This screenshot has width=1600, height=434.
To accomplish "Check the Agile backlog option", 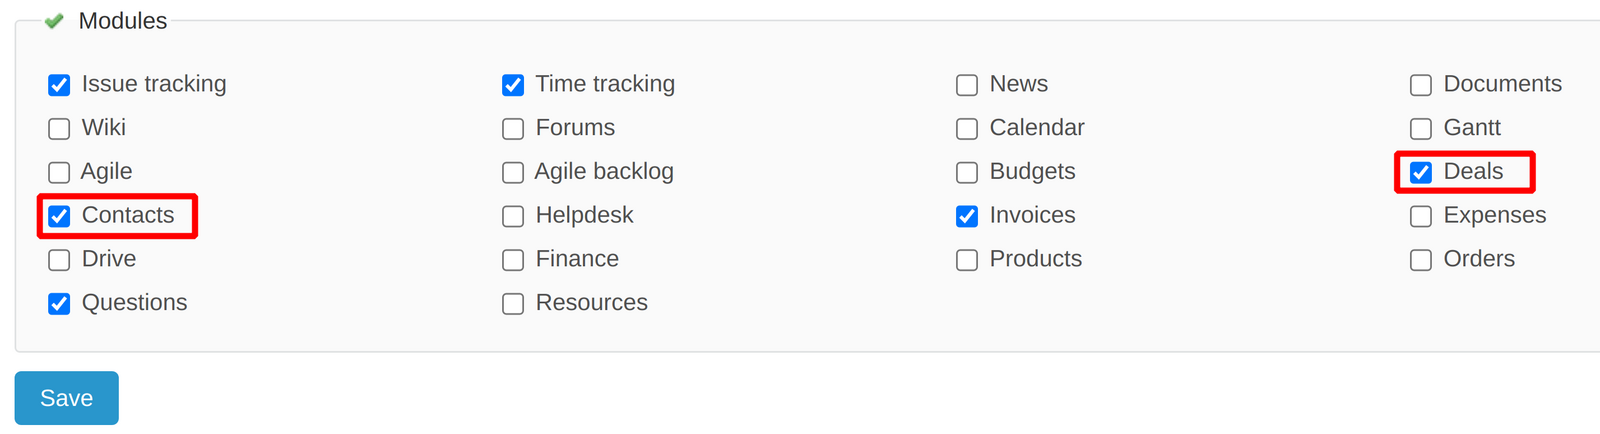I will pos(513,172).
